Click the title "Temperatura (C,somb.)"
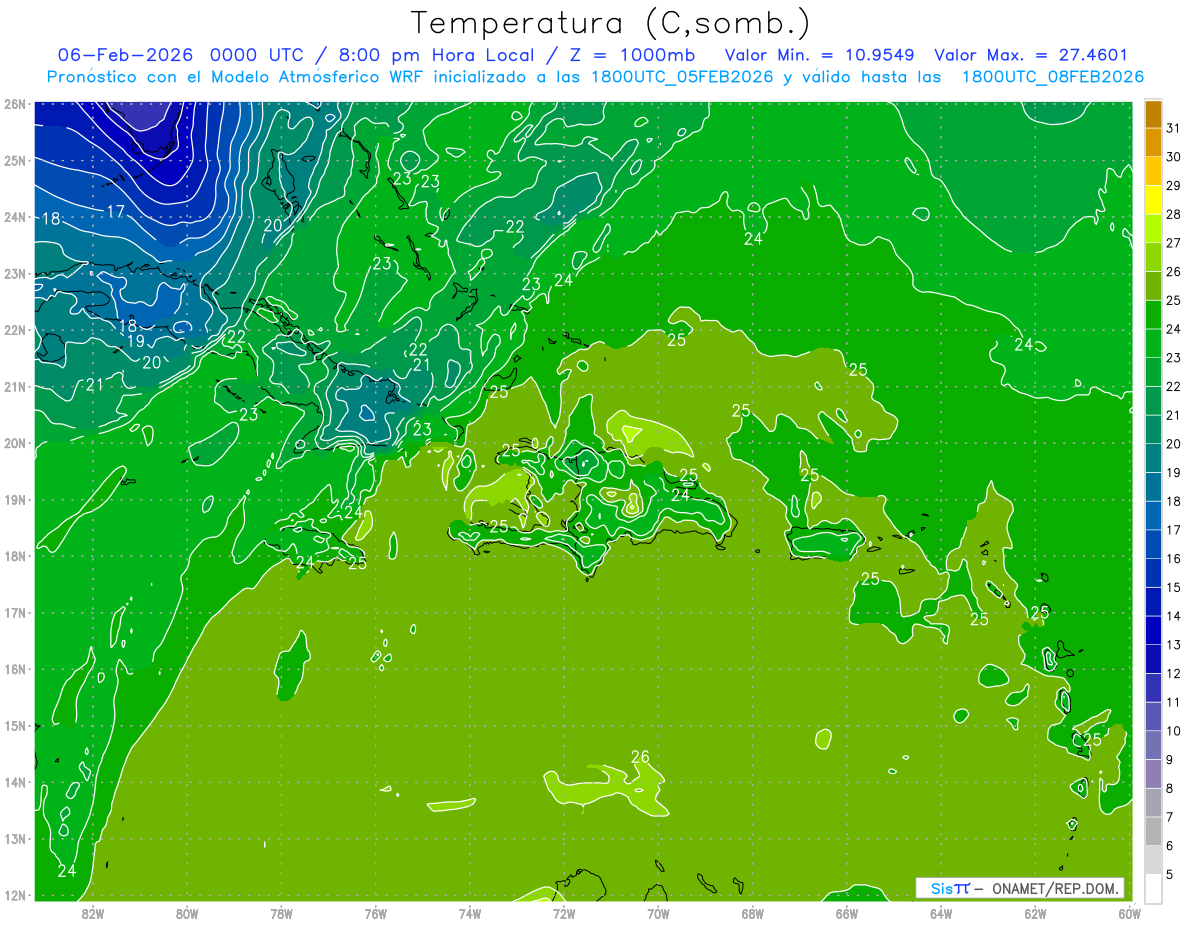This screenshot has height=927, width=1200. click(611, 22)
